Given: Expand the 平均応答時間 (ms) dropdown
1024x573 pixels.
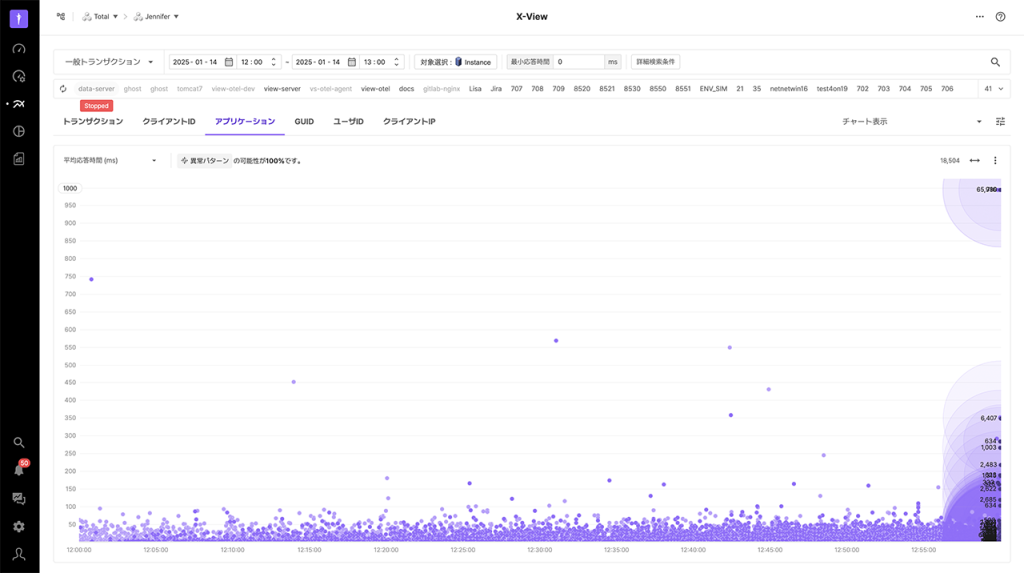Looking at the screenshot, I should click(x=110, y=161).
